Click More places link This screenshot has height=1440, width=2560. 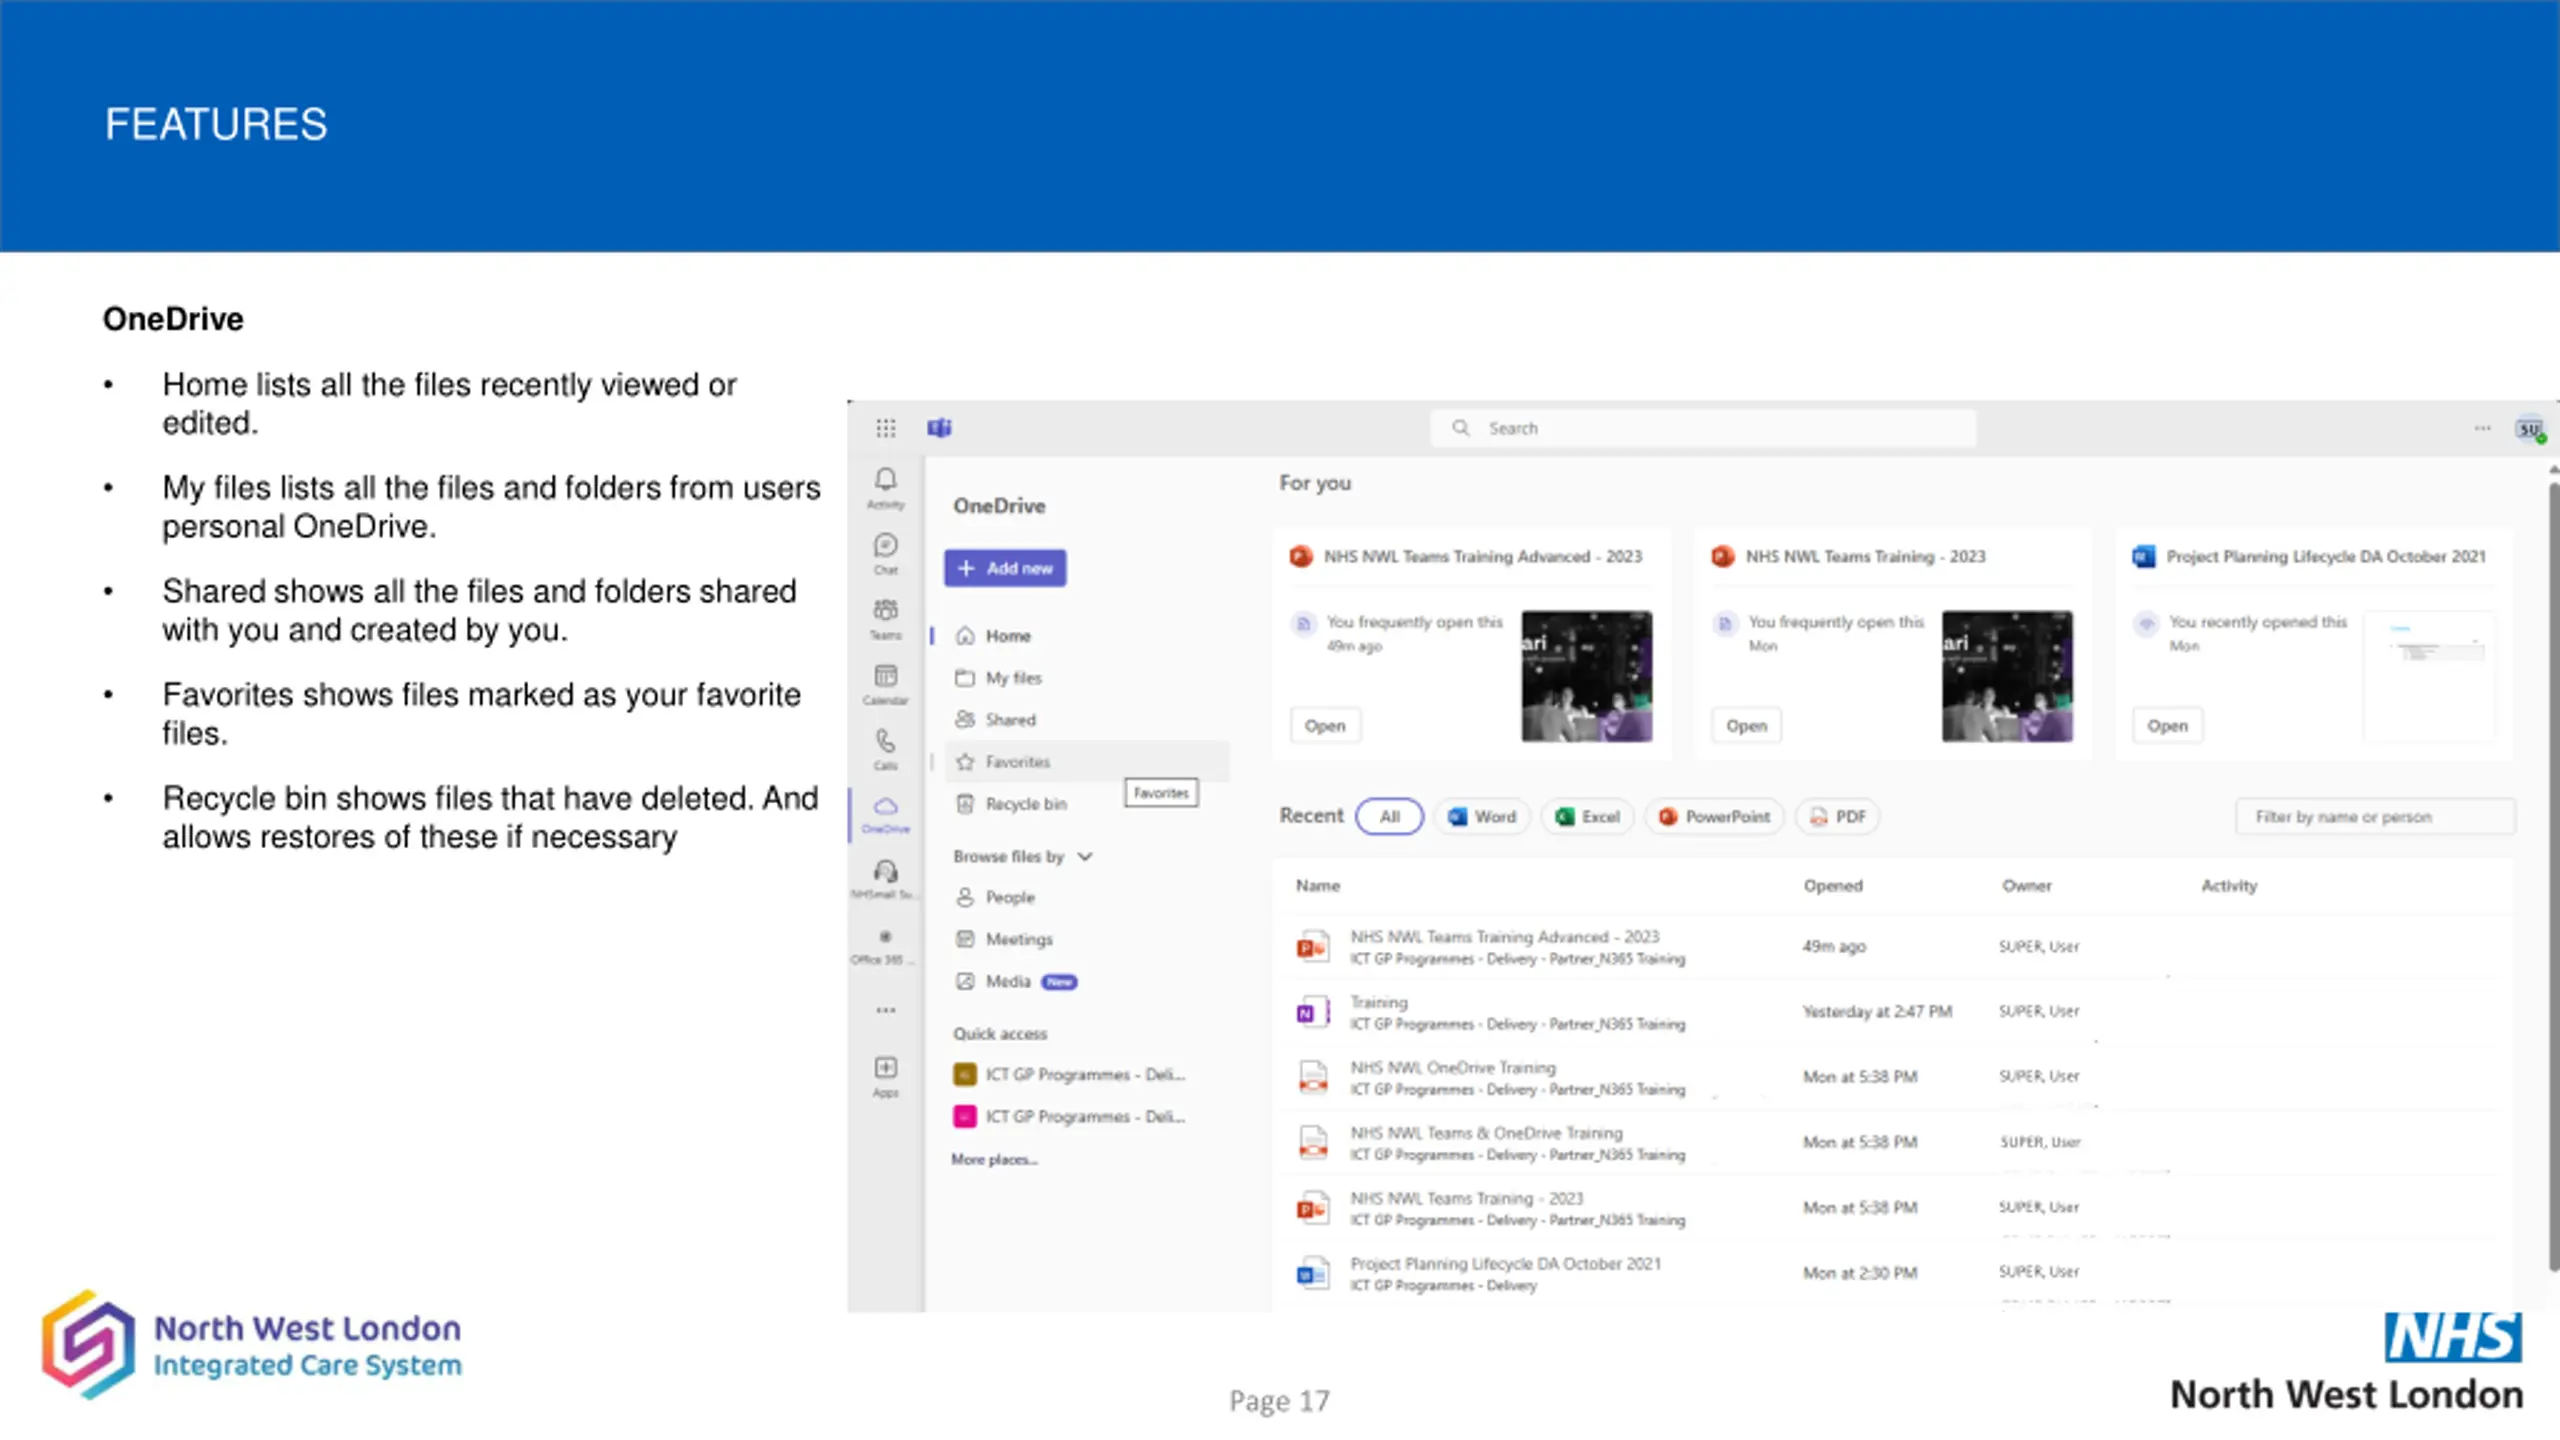994,1160
